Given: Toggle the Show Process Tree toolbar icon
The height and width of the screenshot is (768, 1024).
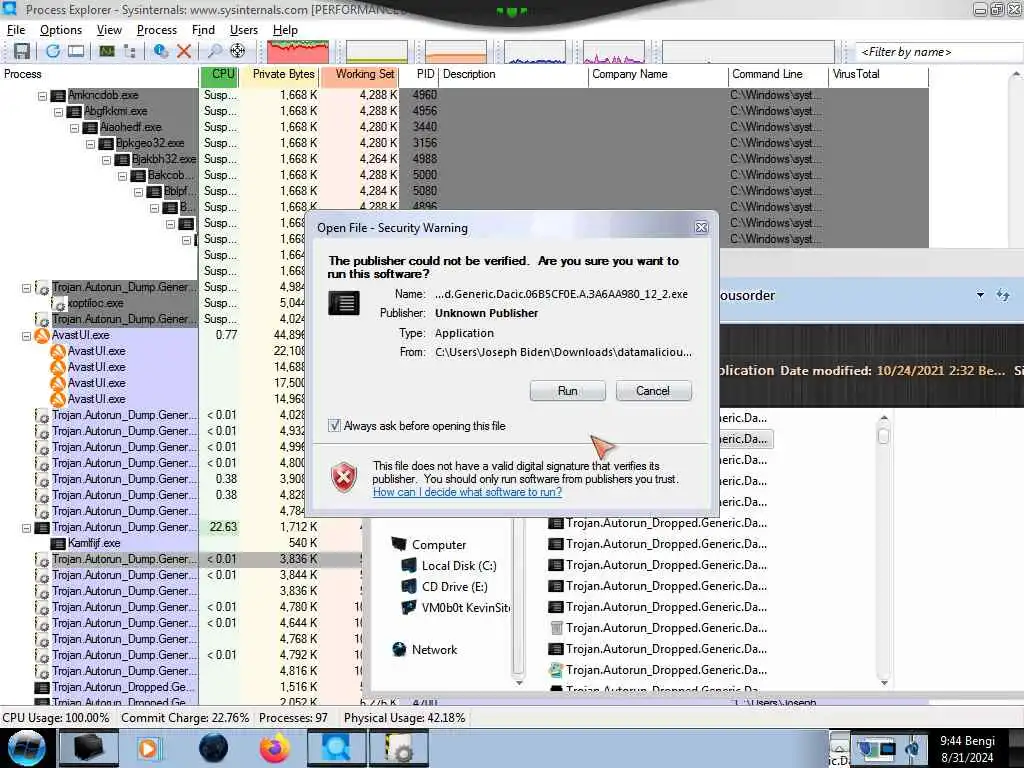Looking at the screenshot, I should pyautogui.click(x=129, y=51).
